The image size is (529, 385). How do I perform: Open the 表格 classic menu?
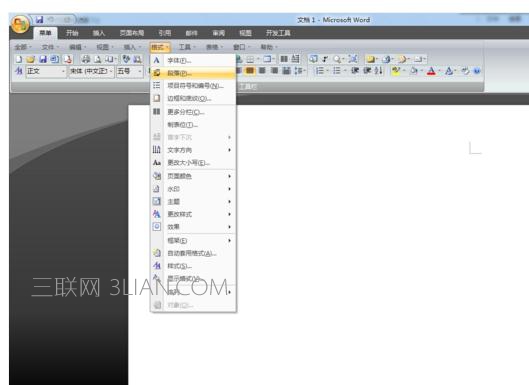[214, 47]
